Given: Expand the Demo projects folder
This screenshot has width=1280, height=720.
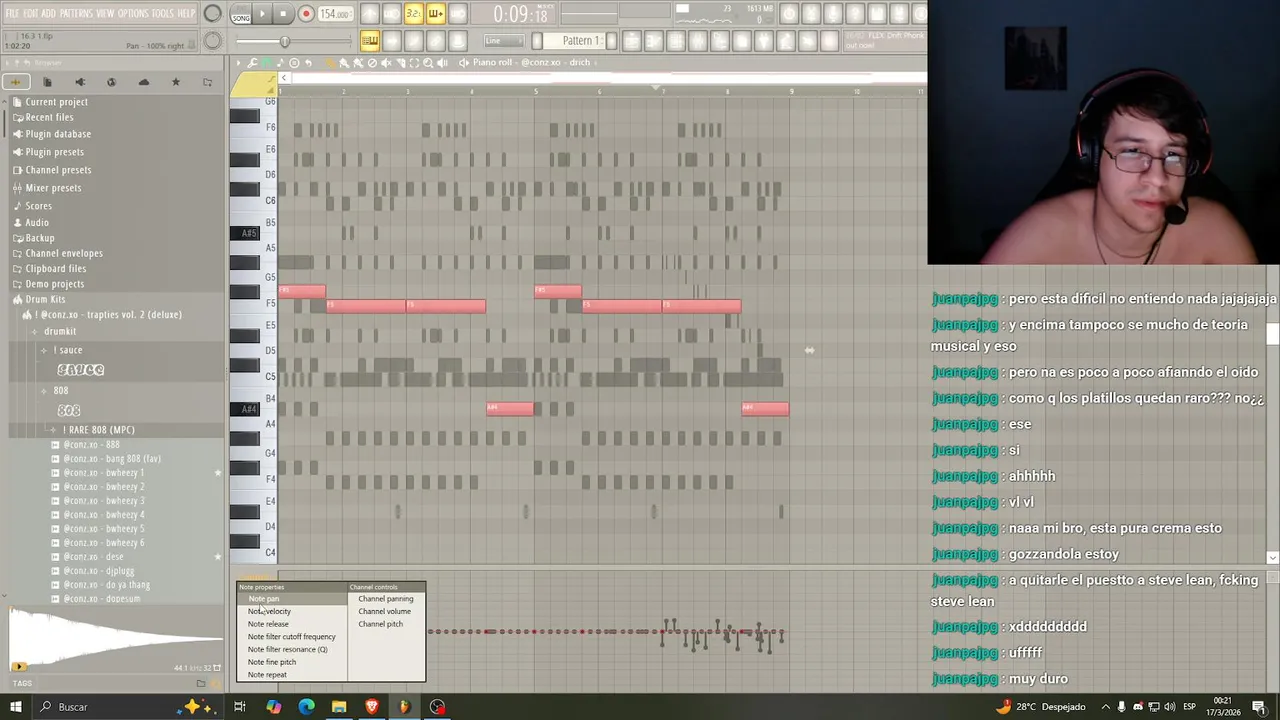Looking at the screenshot, I should click(x=54, y=284).
